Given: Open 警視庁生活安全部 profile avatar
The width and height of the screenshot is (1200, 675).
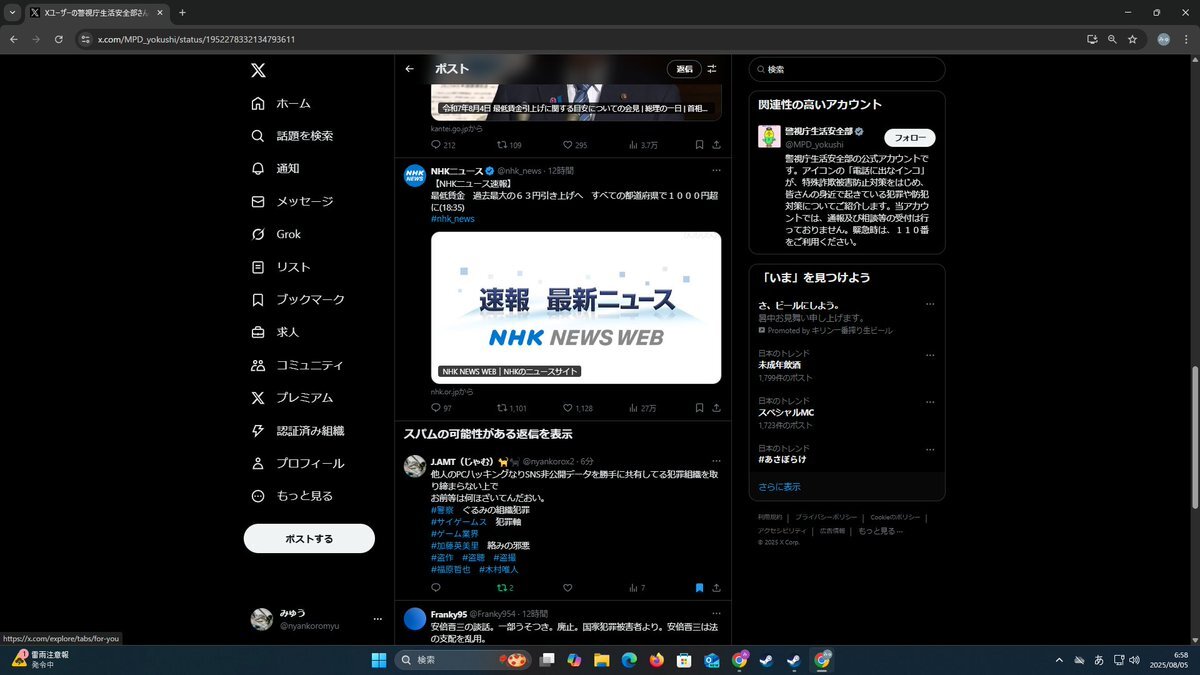Looking at the screenshot, I should pos(769,137).
